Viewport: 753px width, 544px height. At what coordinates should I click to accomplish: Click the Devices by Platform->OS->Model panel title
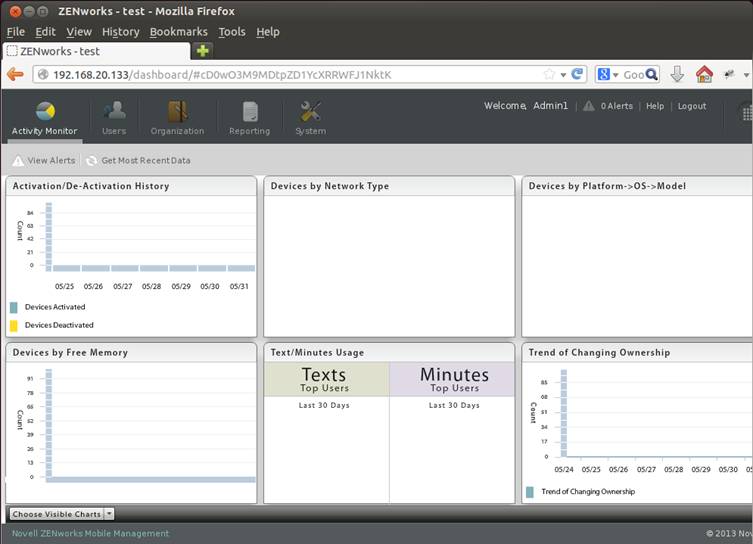(607, 186)
